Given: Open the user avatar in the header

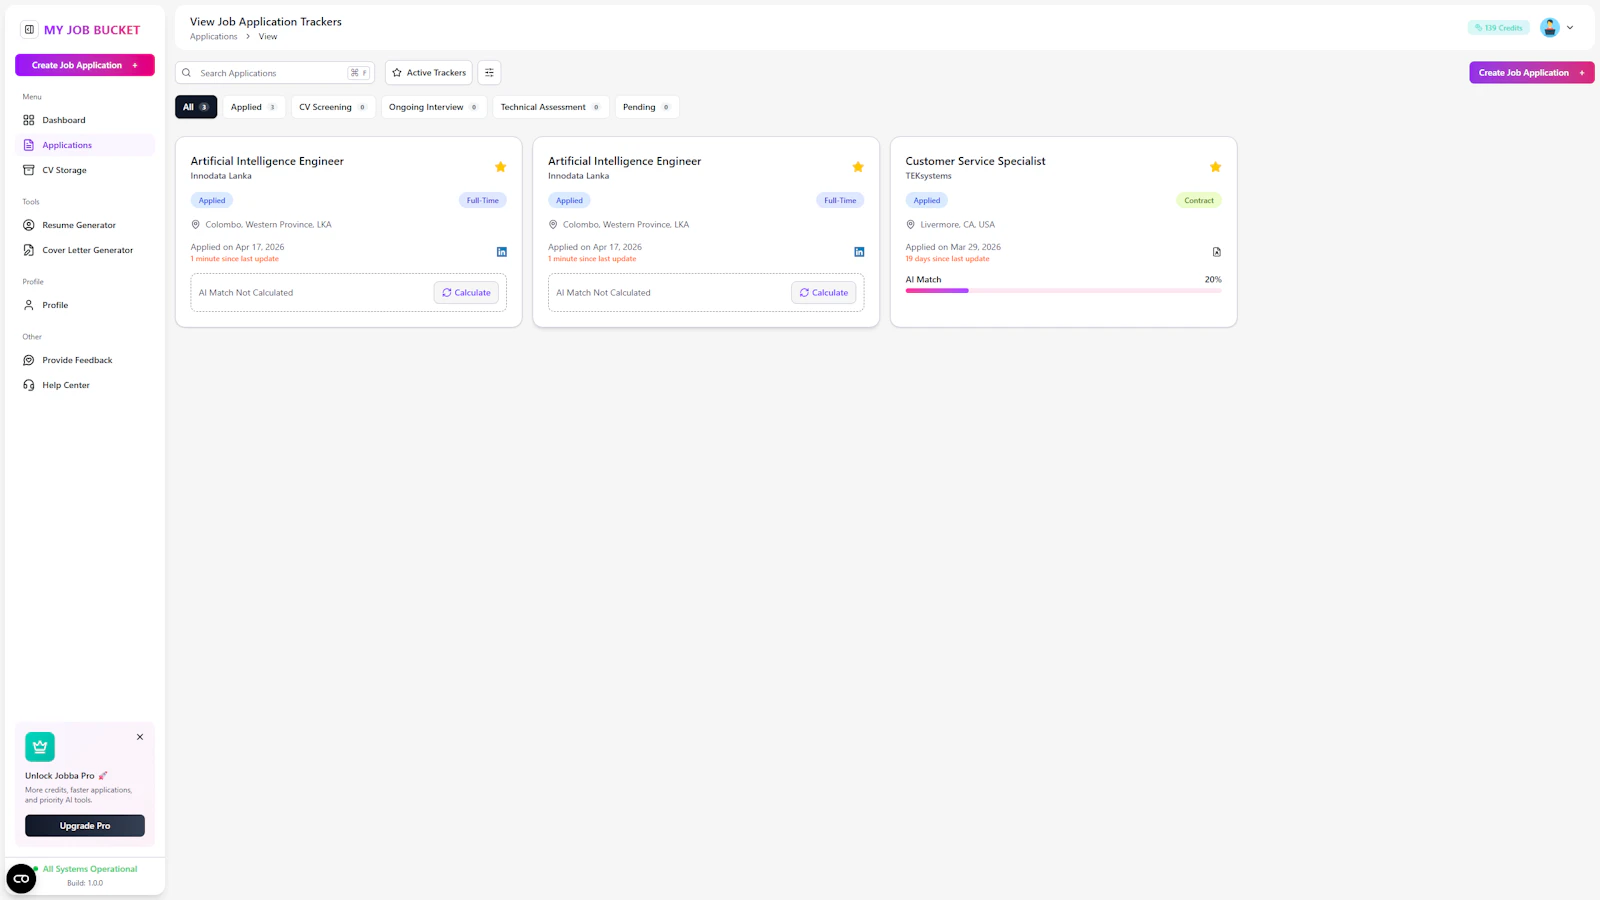Looking at the screenshot, I should click(1549, 28).
